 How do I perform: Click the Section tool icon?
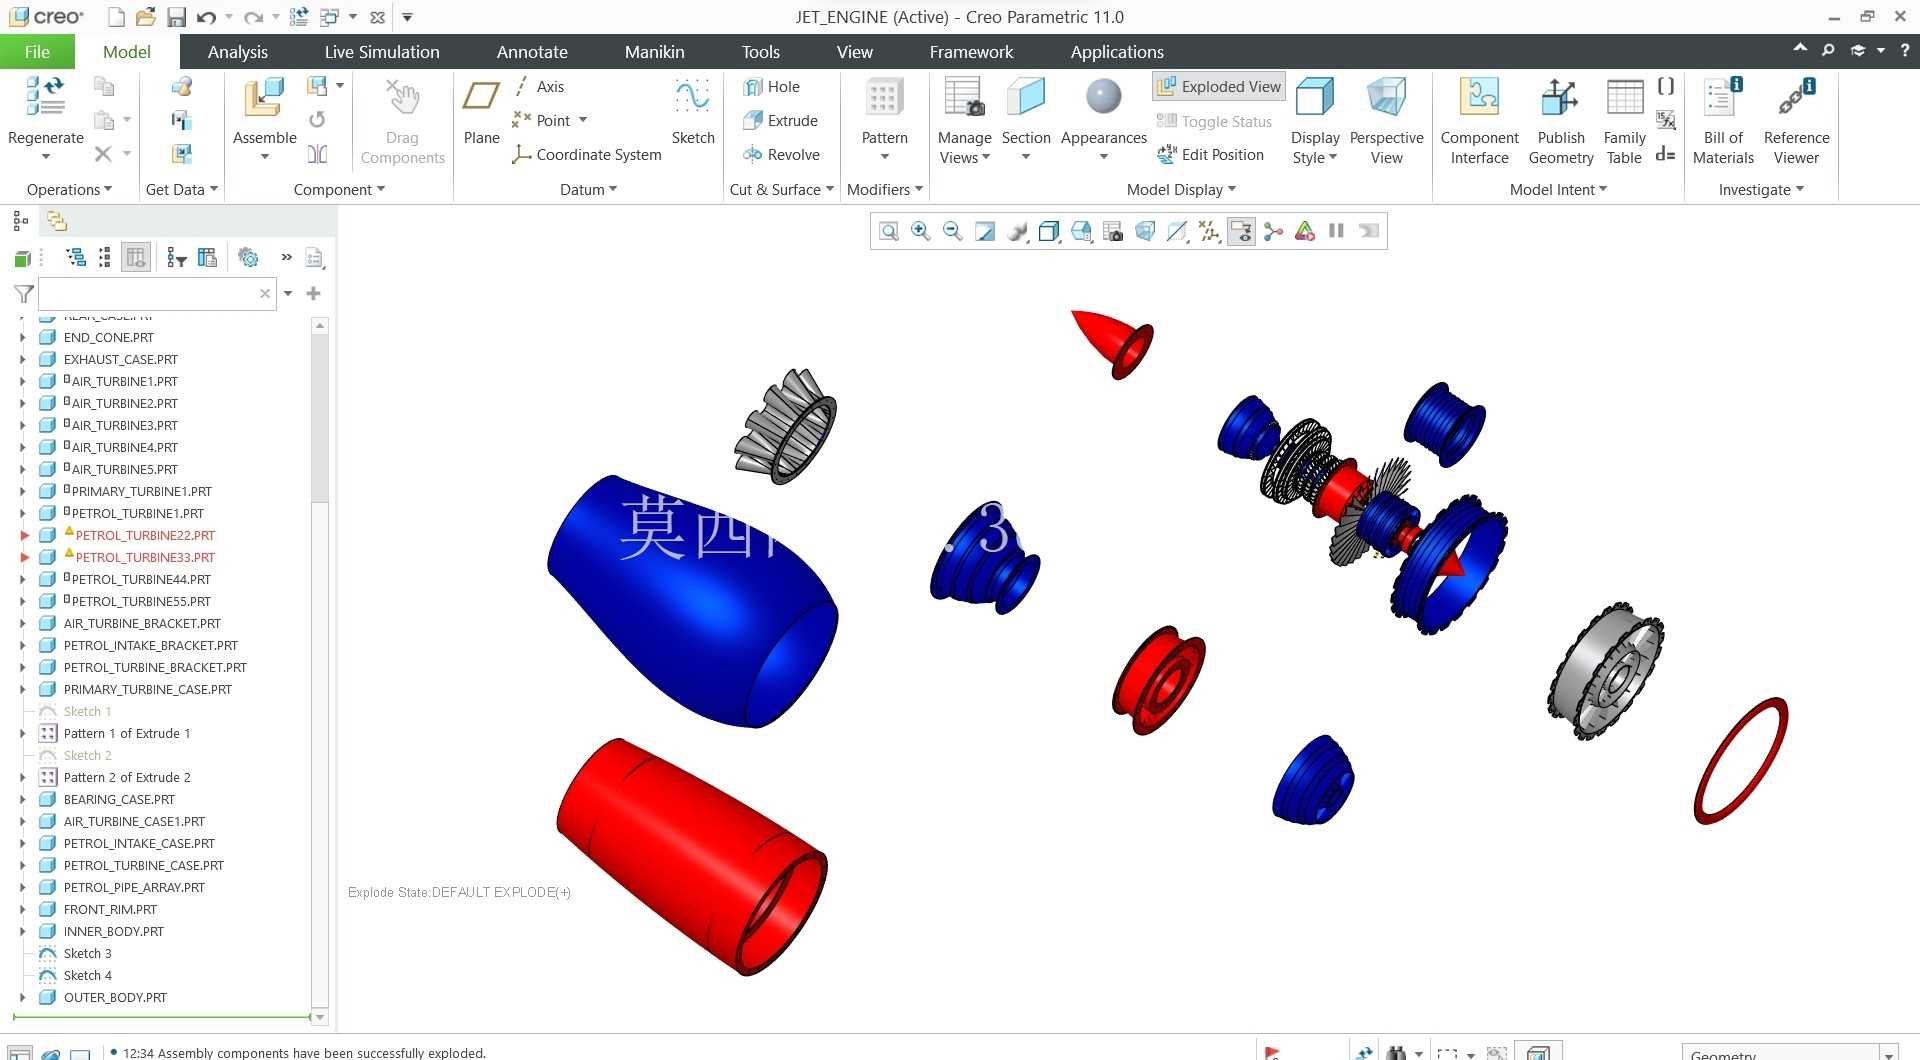(x=1026, y=98)
